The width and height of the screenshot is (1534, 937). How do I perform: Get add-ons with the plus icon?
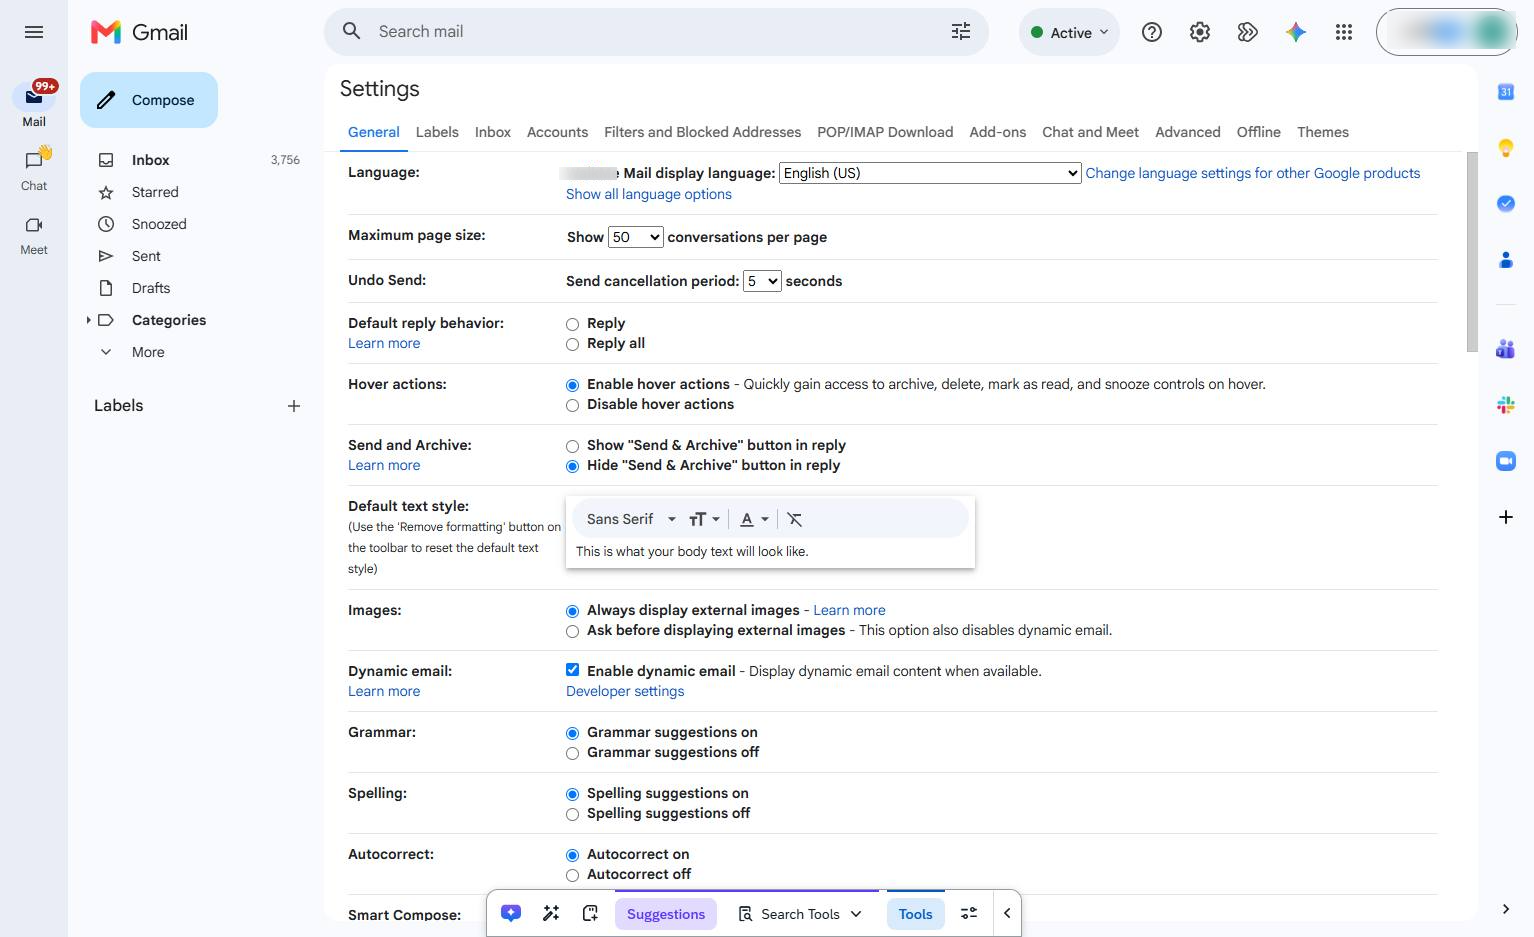point(1506,517)
